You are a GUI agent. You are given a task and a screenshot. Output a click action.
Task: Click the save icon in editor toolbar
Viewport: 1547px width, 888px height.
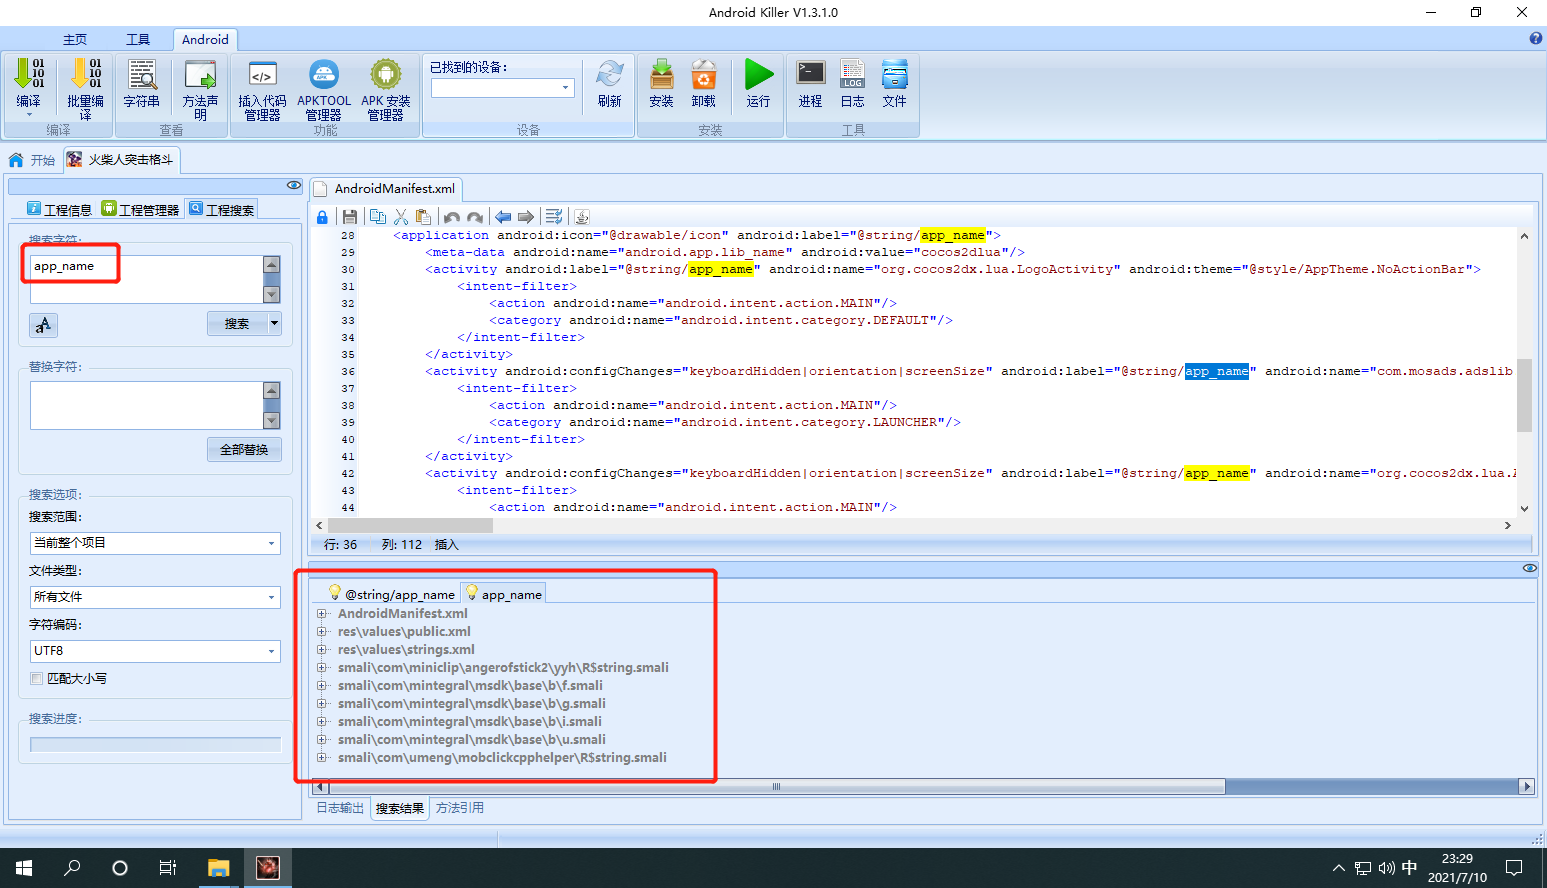pos(350,217)
